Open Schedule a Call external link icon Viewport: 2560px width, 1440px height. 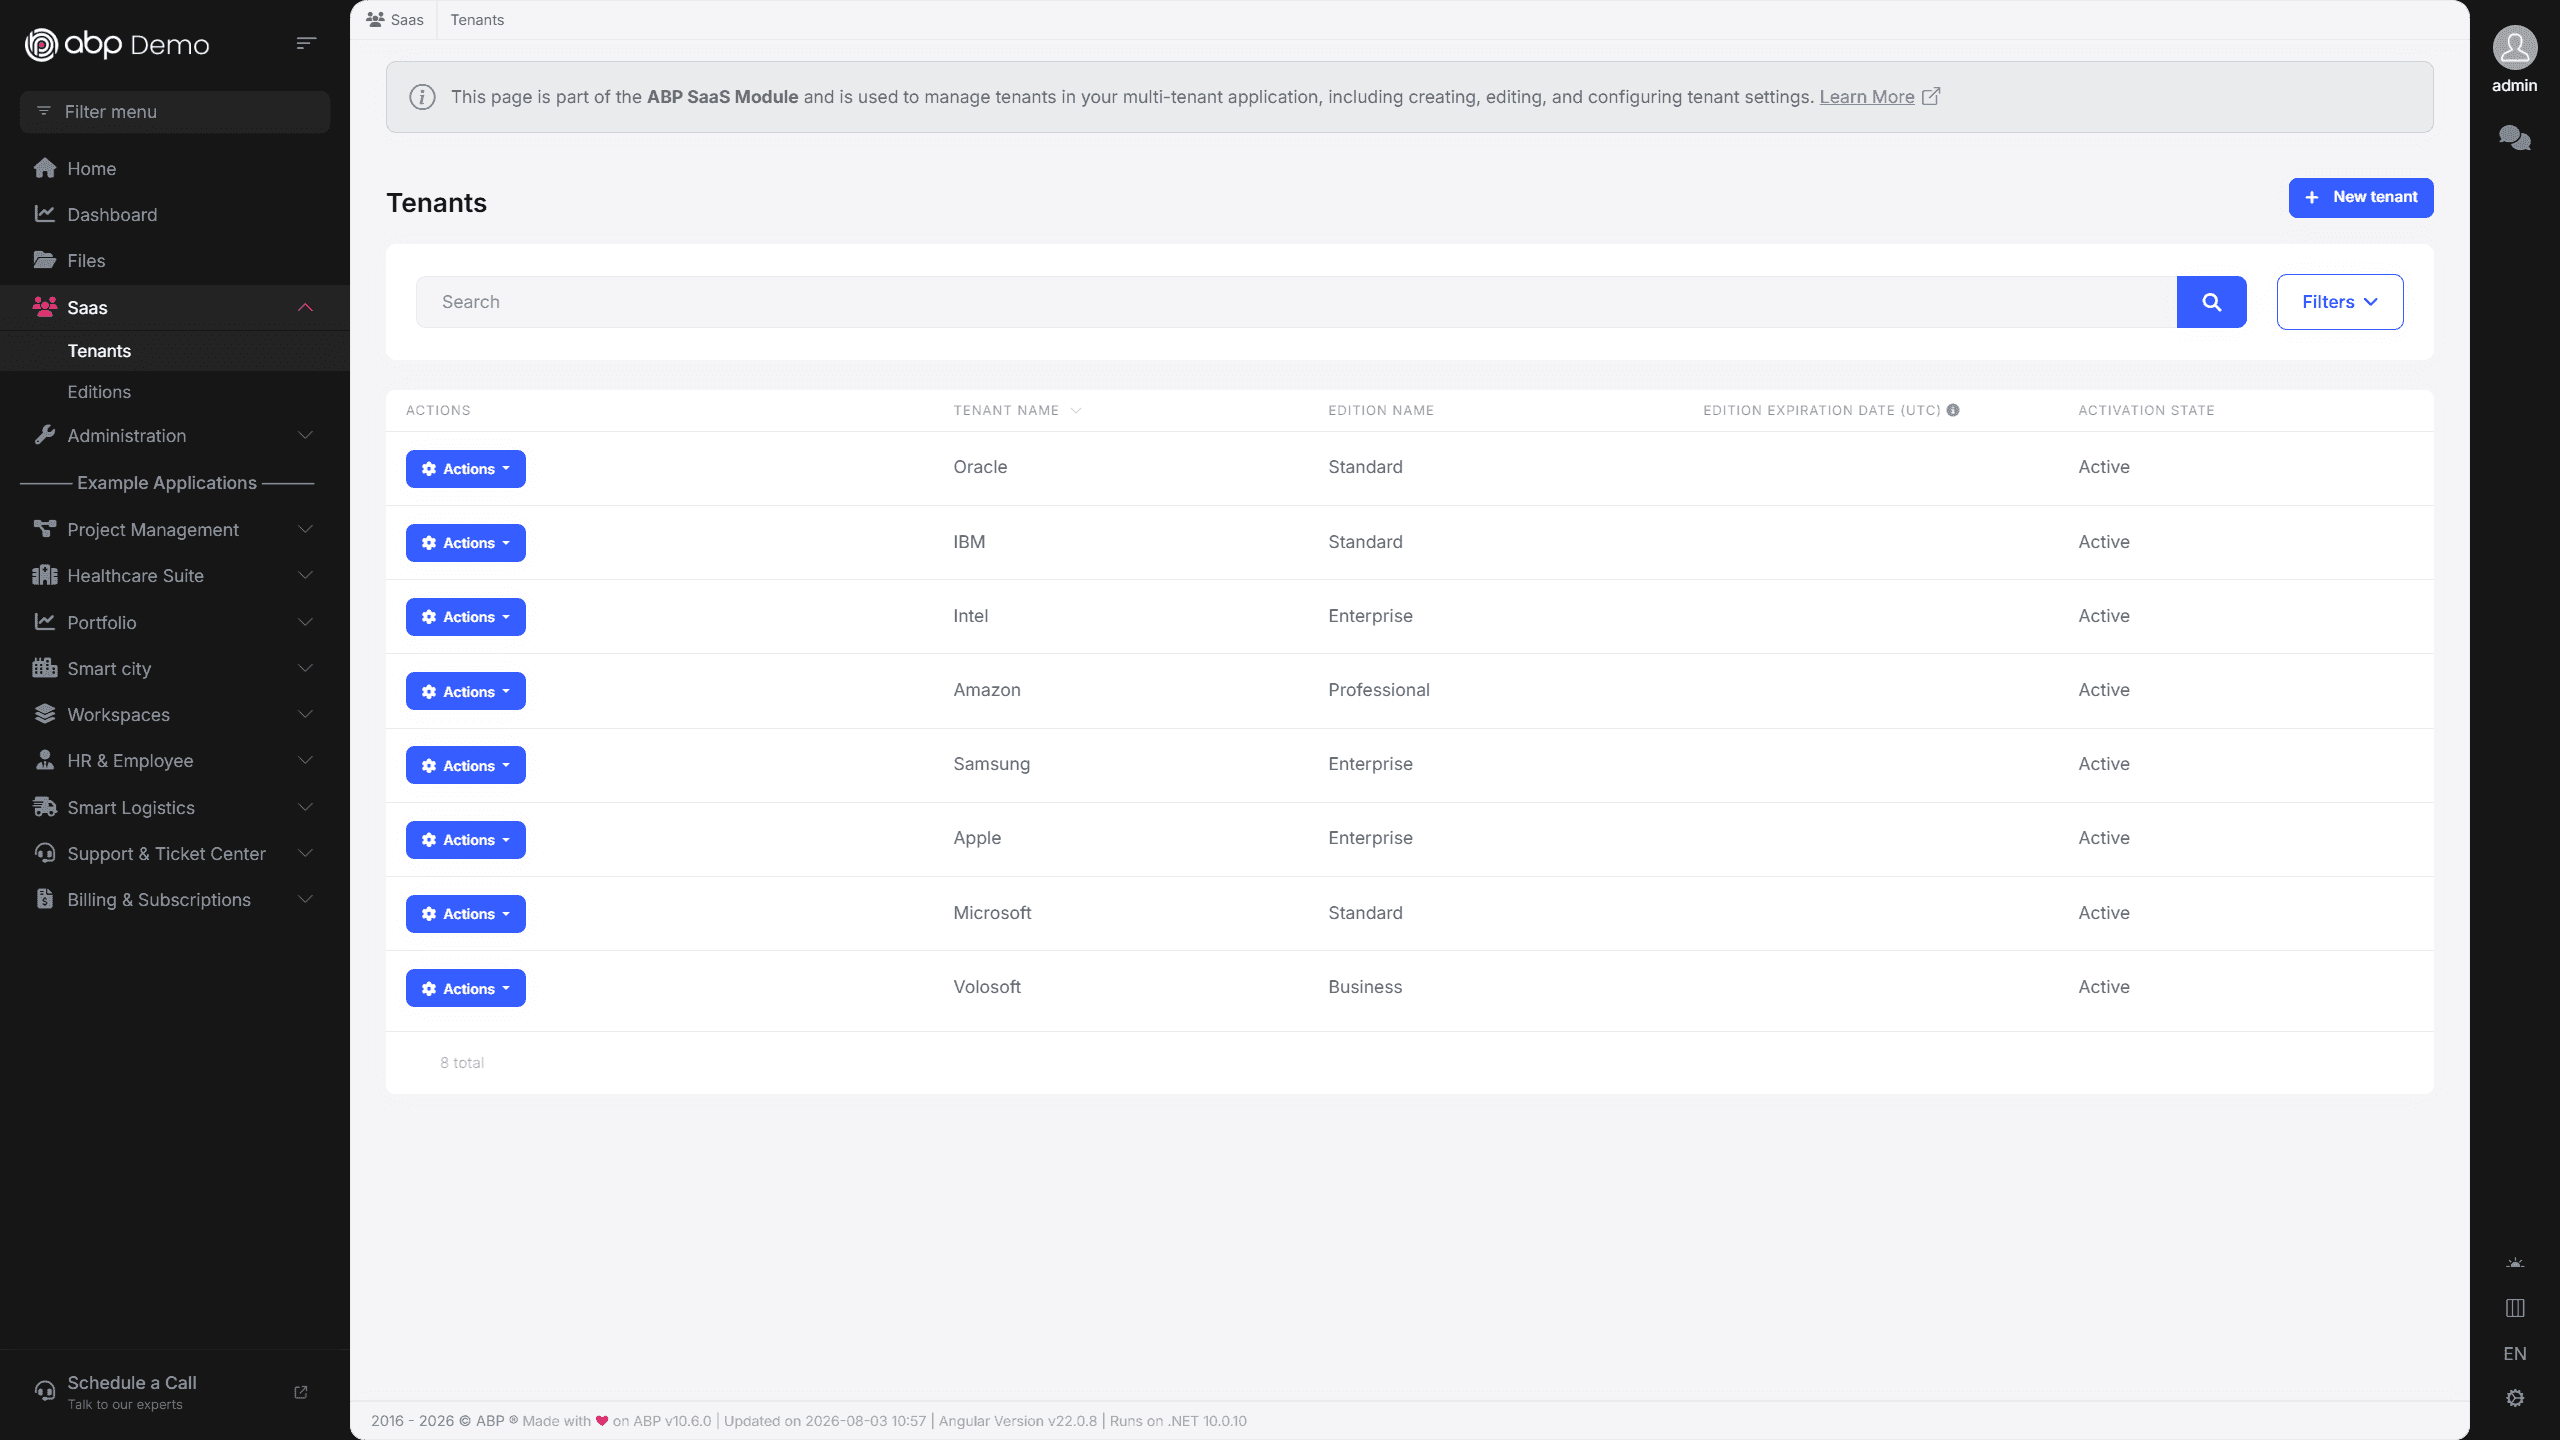point(301,1392)
